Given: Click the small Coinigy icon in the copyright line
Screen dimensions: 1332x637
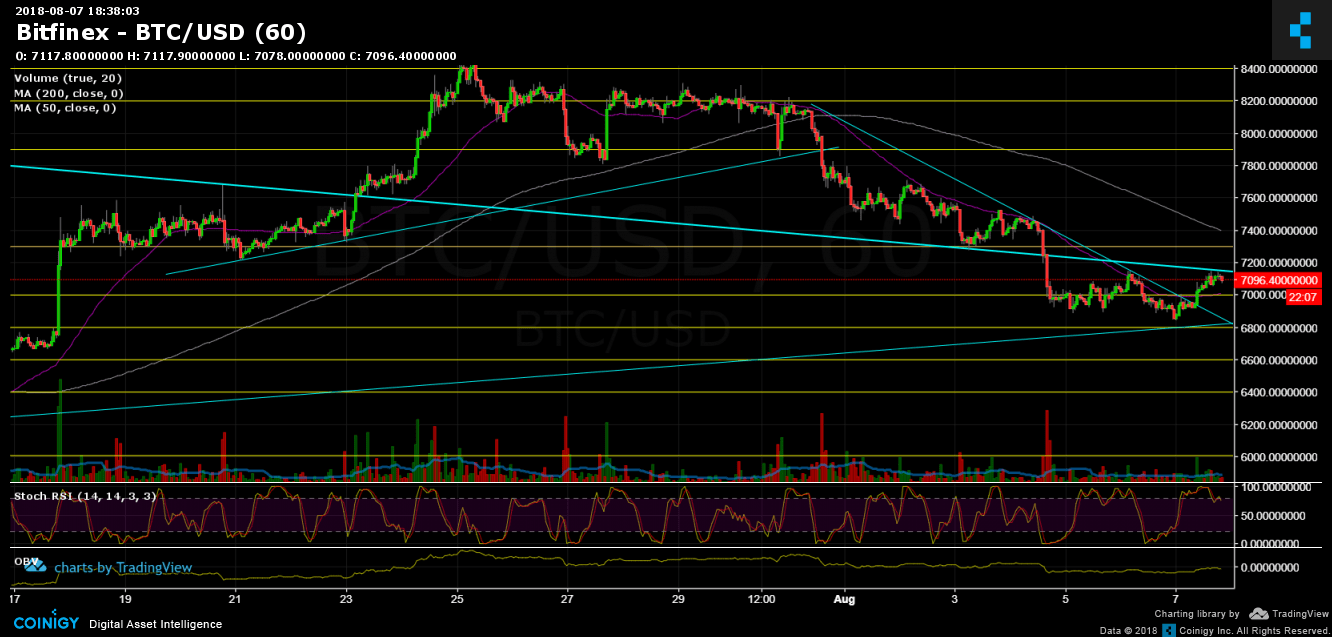Looking at the screenshot, I should (x=1169, y=630).
